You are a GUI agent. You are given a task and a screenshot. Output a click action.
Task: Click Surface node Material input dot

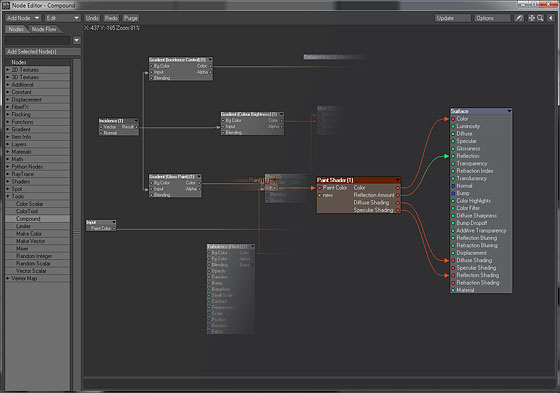453,290
